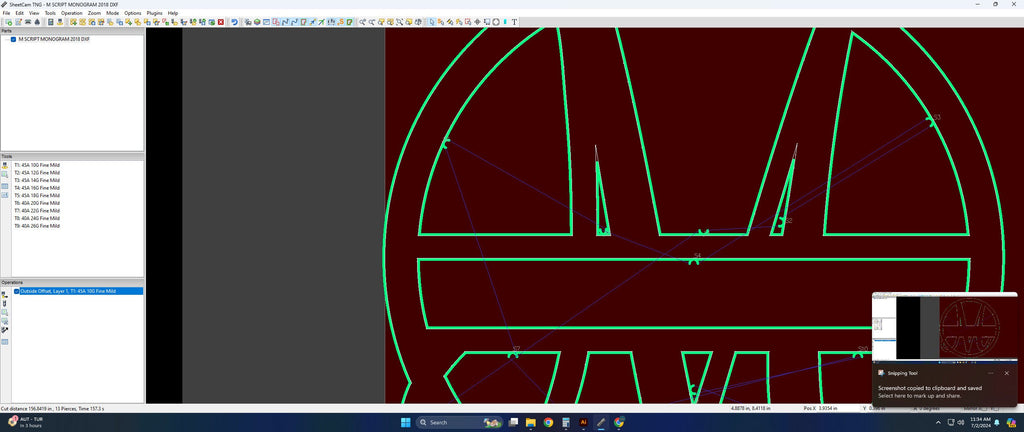
Task: Open the Help menu
Action: click(172, 13)
